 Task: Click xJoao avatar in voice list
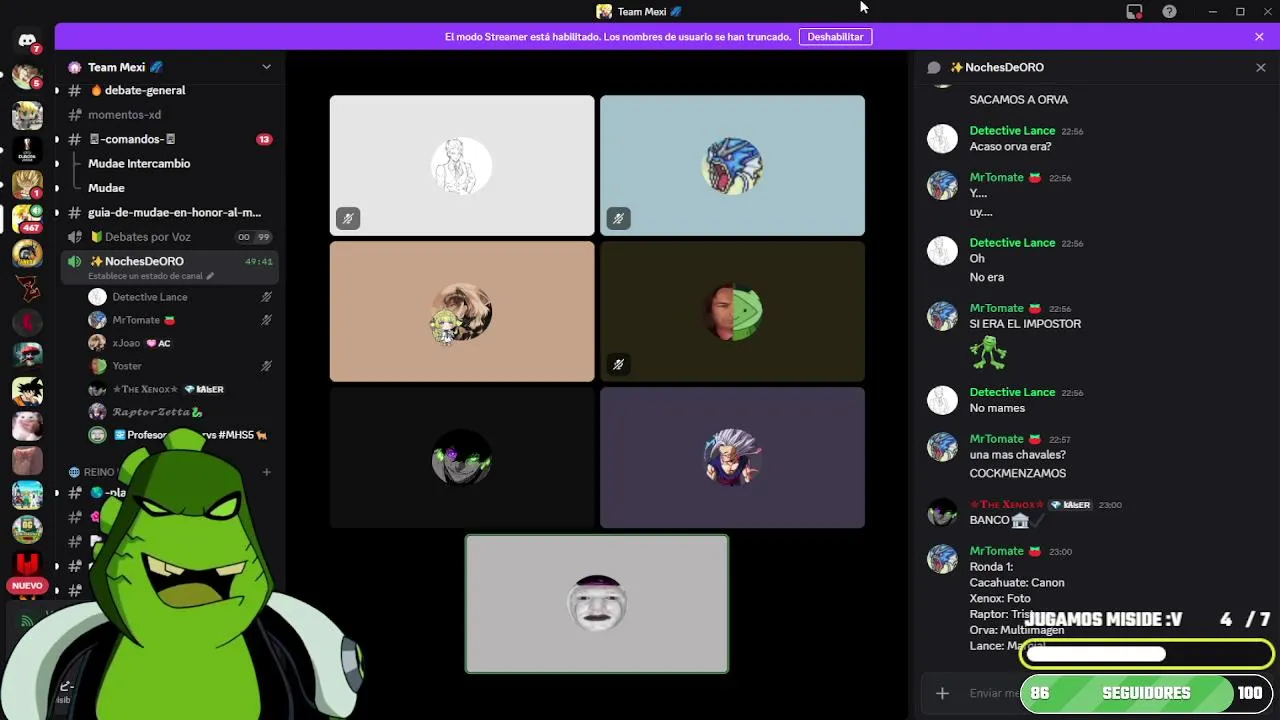(x=97, y=343)
